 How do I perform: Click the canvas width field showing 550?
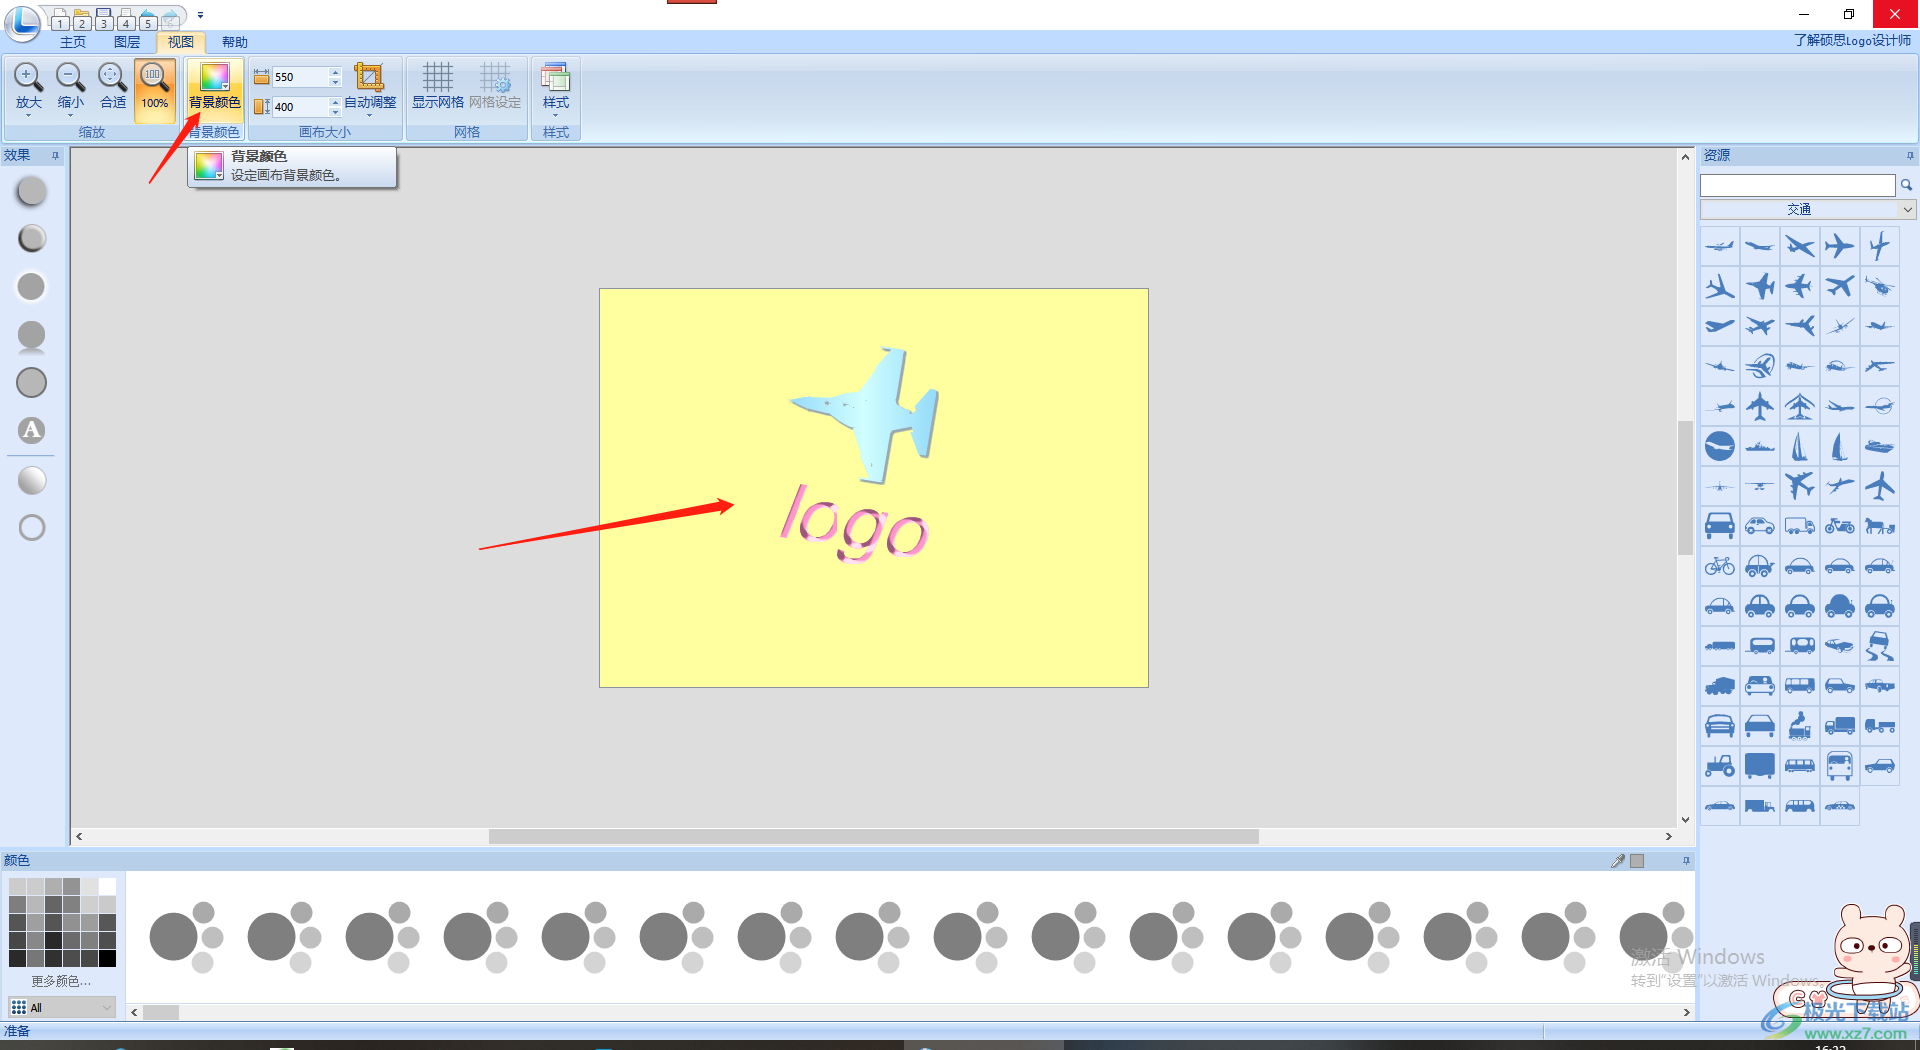[x=299, y=77]
